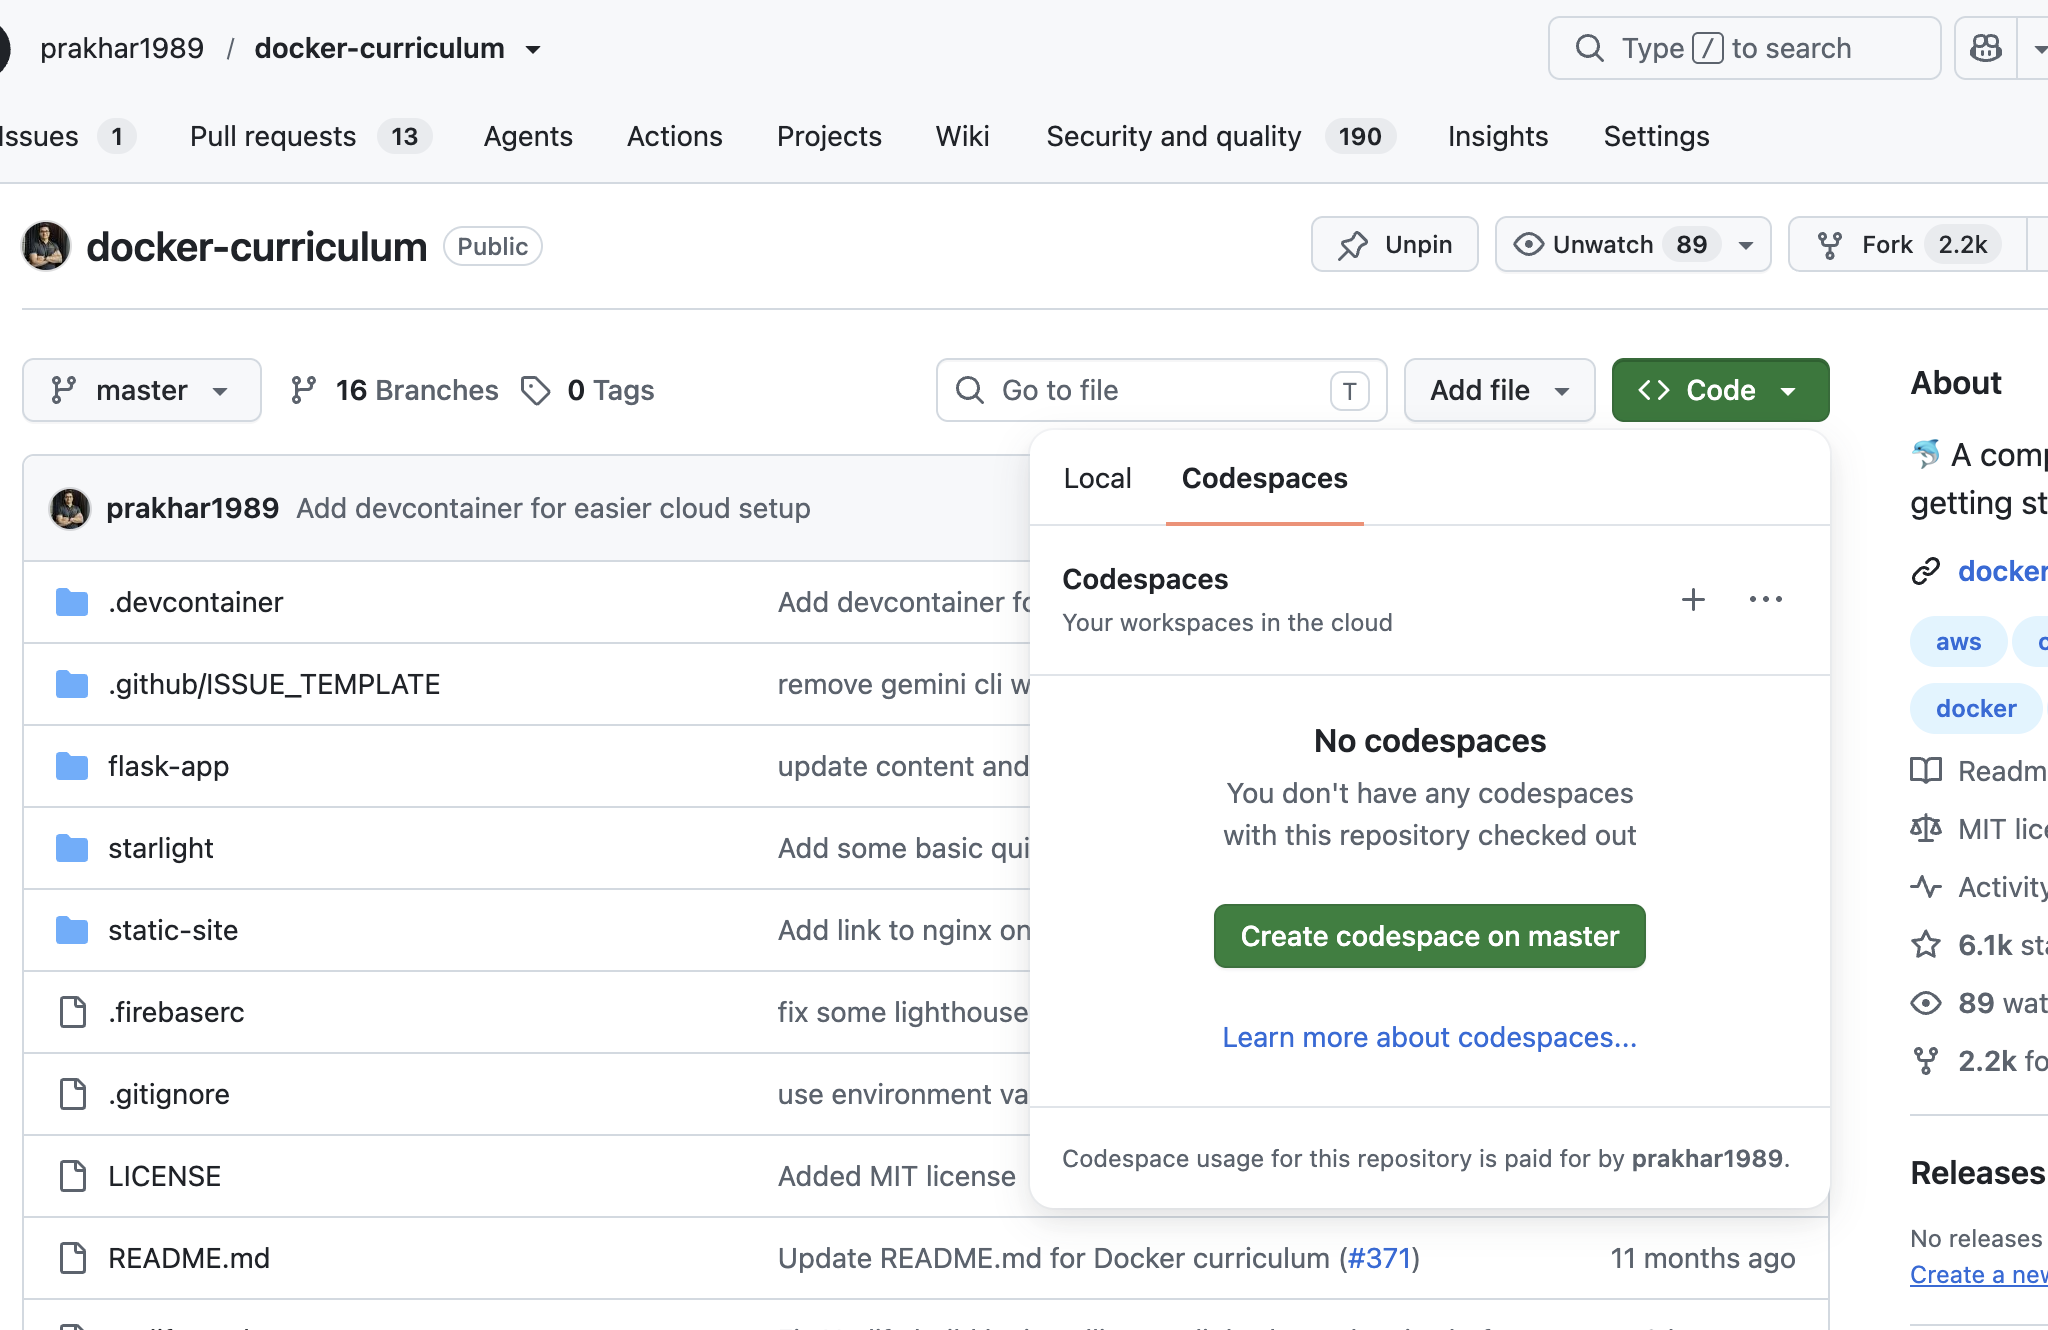
Task: Open Security and quality tab
Action: (1221, 136)
